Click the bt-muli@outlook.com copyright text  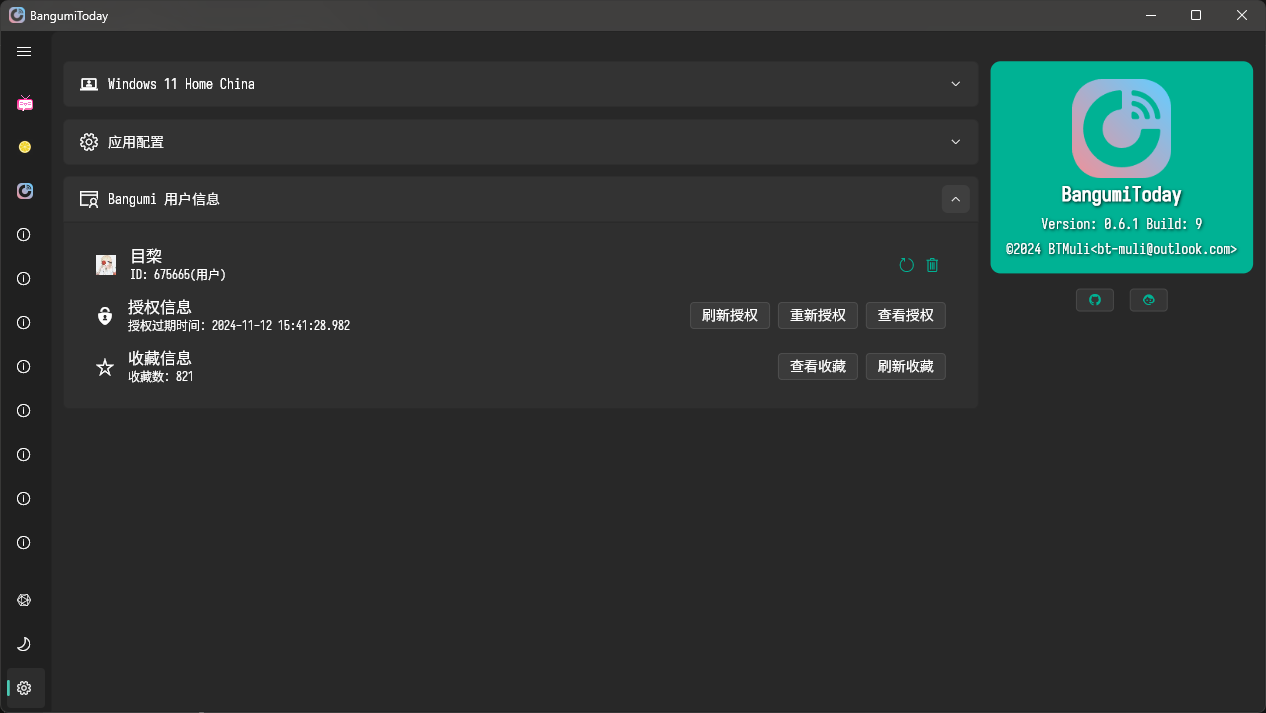tap(1121, 248)
